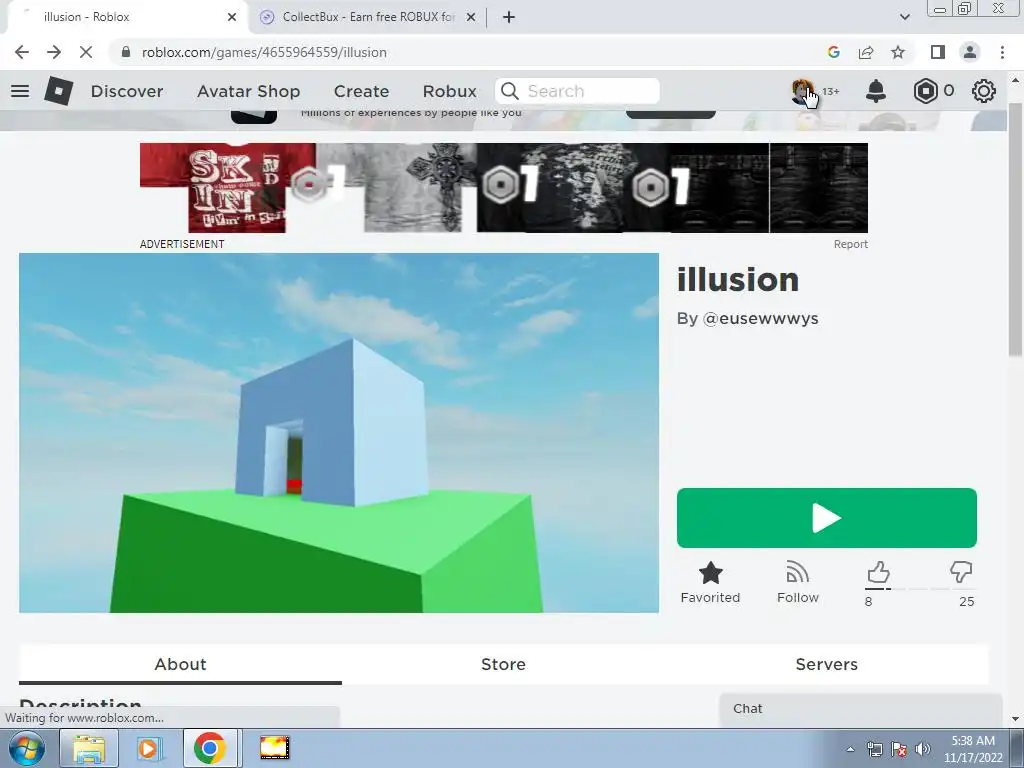Open Windows Media Player from taskbar
Viewport: 1024px width, 768px height.
(148, 748)
